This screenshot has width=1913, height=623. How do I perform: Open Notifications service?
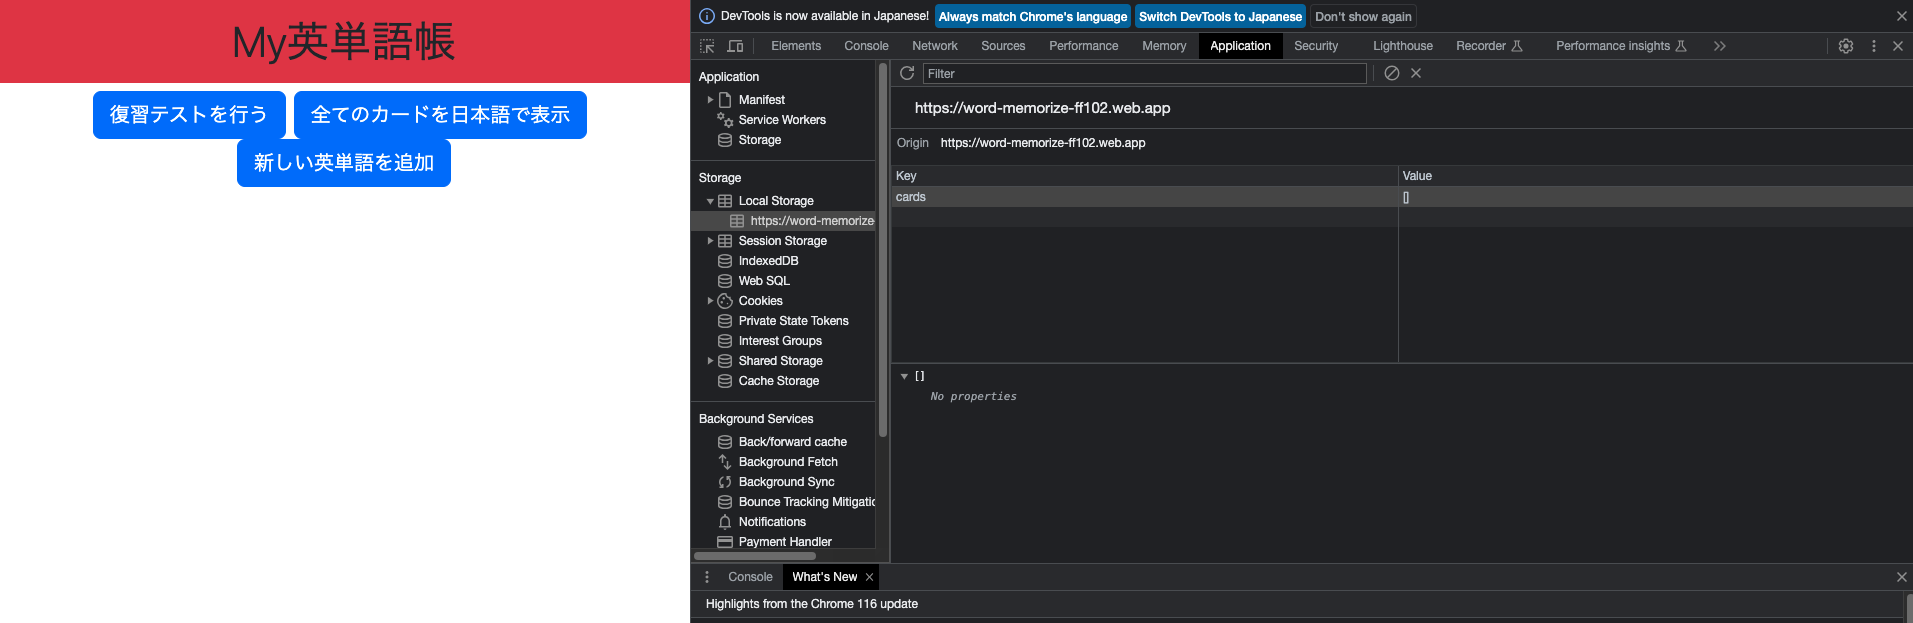(772, 522)
